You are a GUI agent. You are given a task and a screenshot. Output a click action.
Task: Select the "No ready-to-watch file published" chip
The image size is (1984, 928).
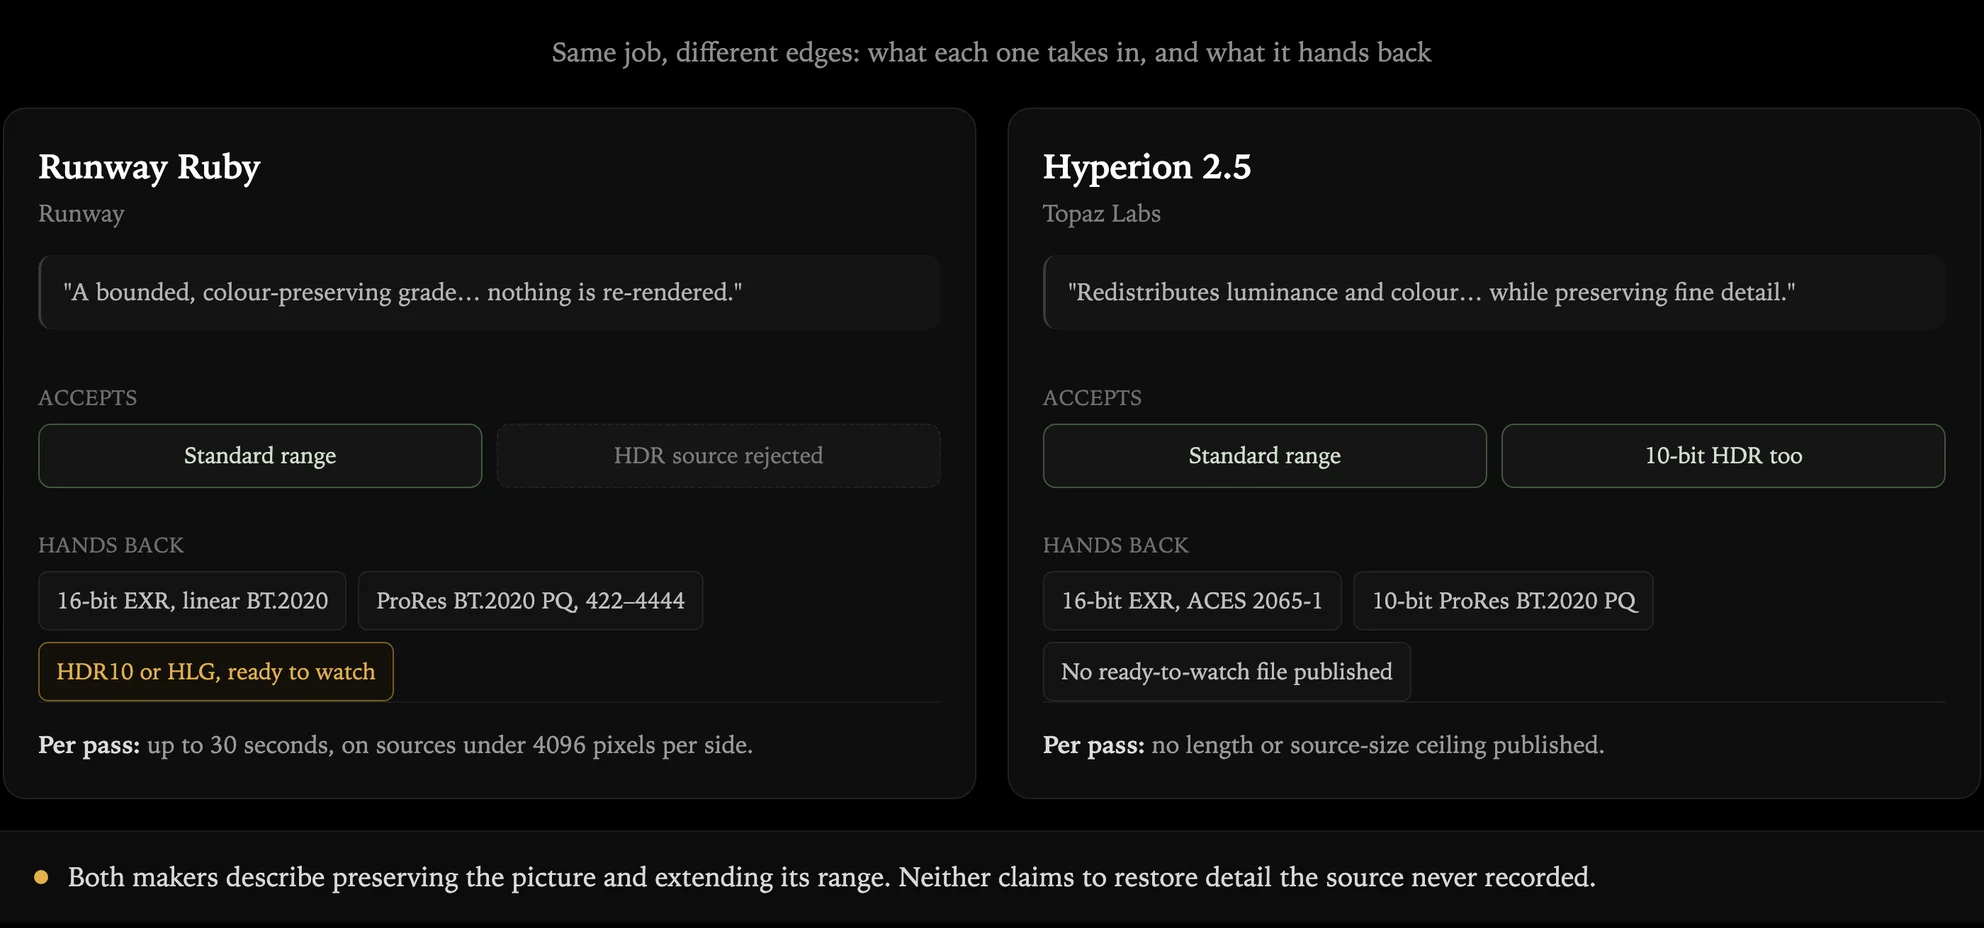(1227, 672)
